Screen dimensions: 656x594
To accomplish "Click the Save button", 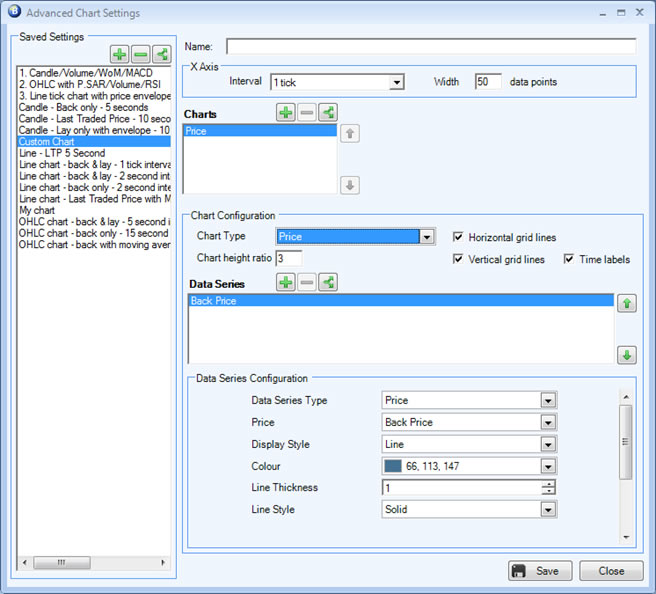I will (x=540, y=571).
